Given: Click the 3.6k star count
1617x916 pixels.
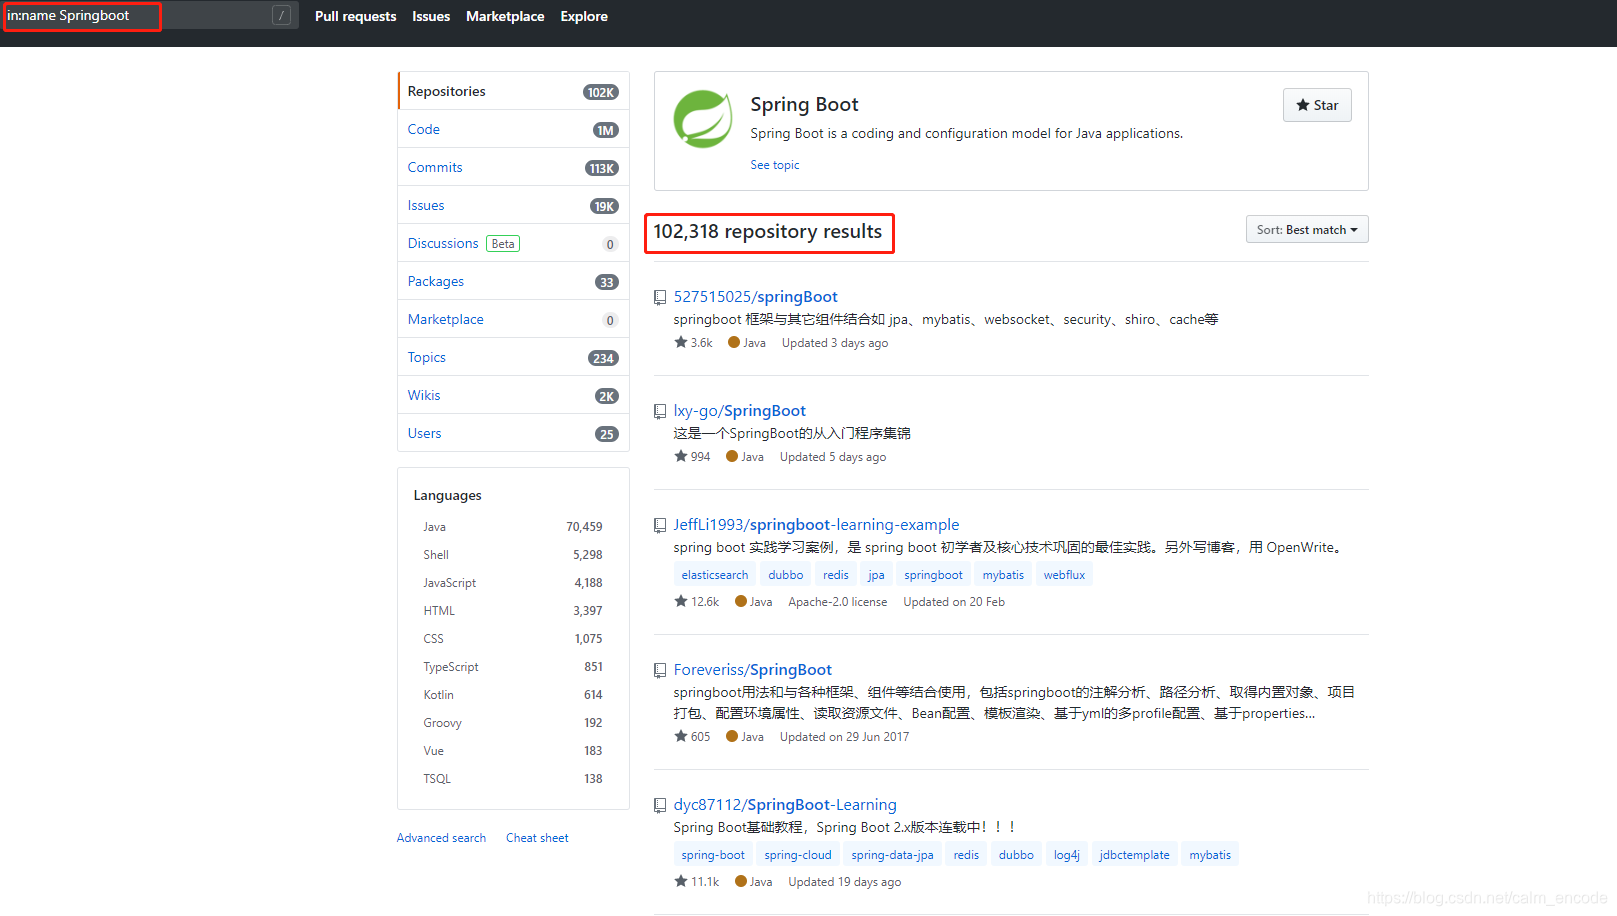Looking at the screenshot, I should pyautogui.click(x=694, y=343).
